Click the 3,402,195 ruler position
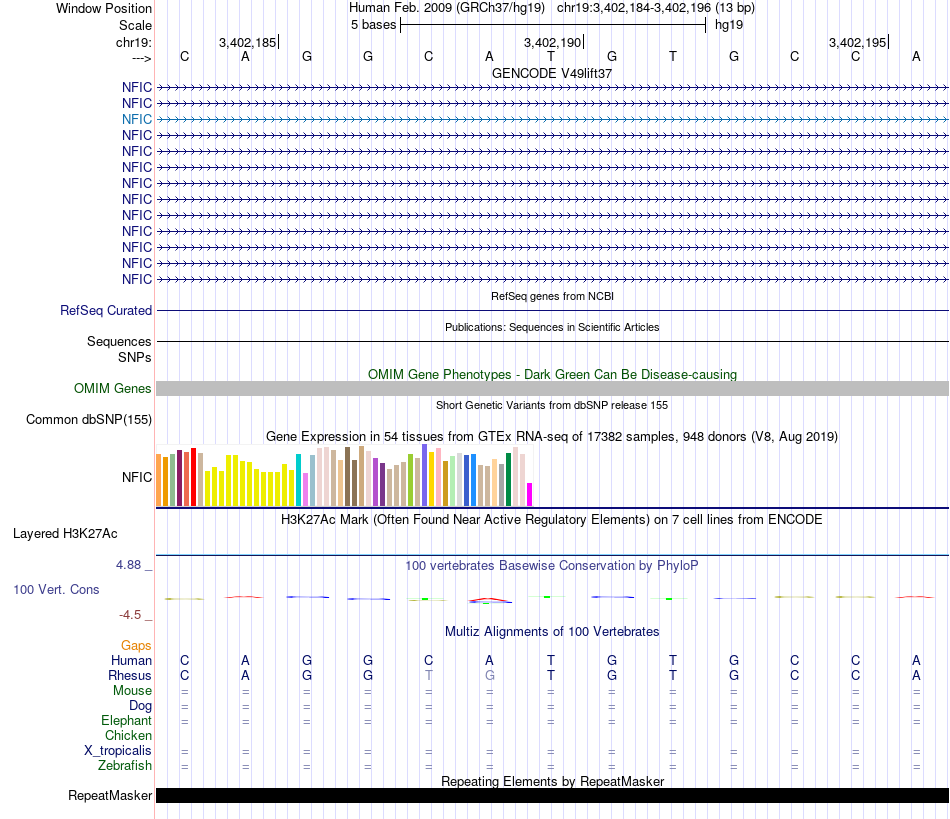Image resolution: width=950 pixels, height=819 pixels. tap(857, 42)
